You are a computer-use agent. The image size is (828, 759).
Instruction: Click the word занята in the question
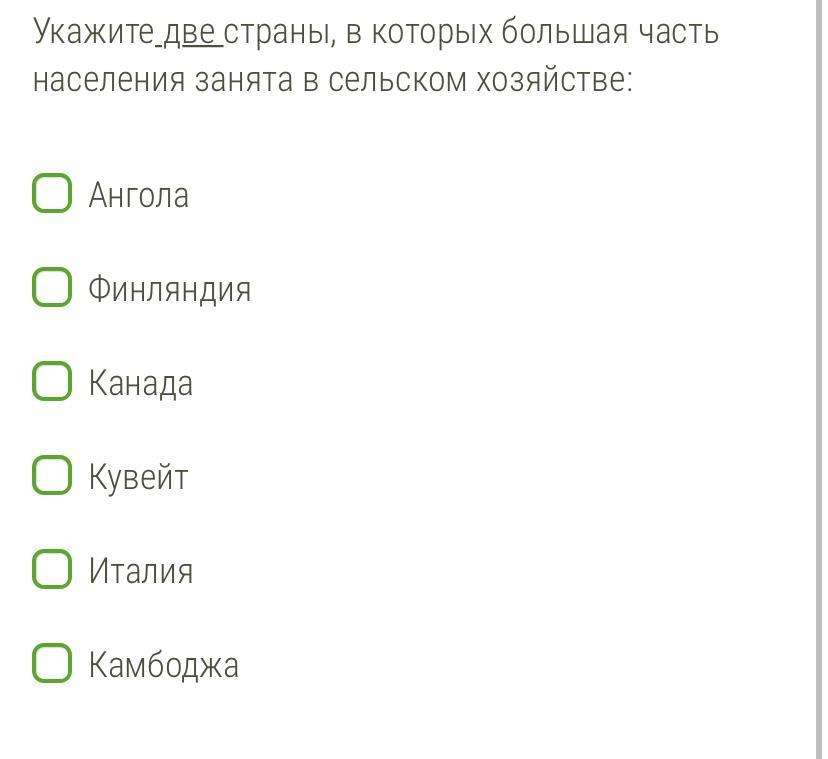pos(243,81)
